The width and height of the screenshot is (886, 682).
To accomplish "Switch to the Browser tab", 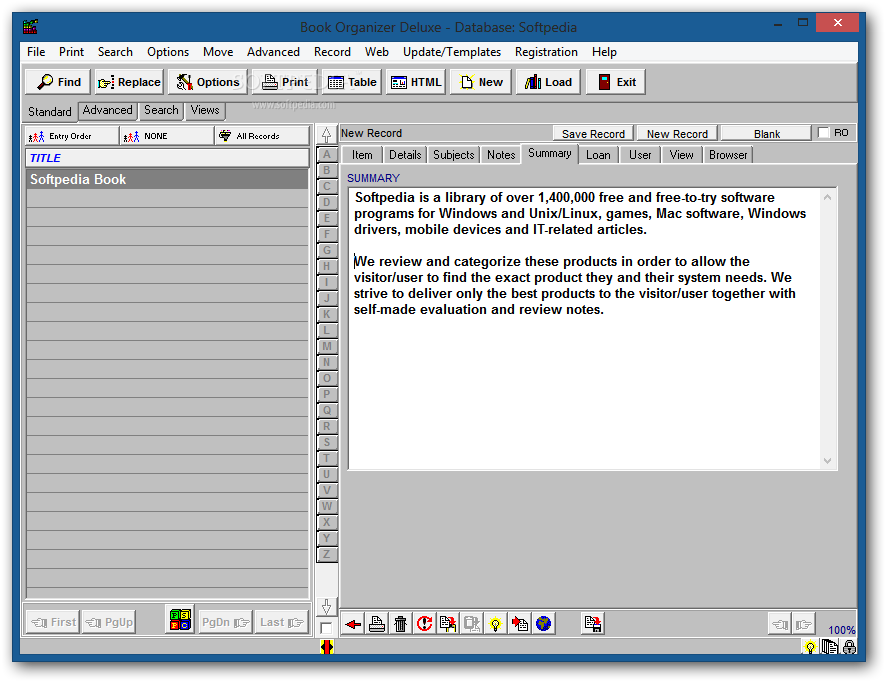I will point(728,155).
